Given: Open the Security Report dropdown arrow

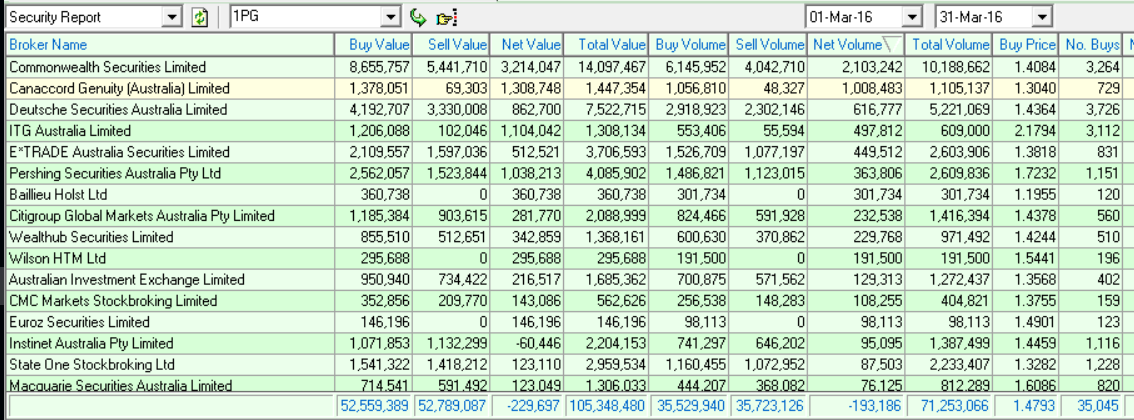Looking at the screenshot, I should [x=172, y=17].
